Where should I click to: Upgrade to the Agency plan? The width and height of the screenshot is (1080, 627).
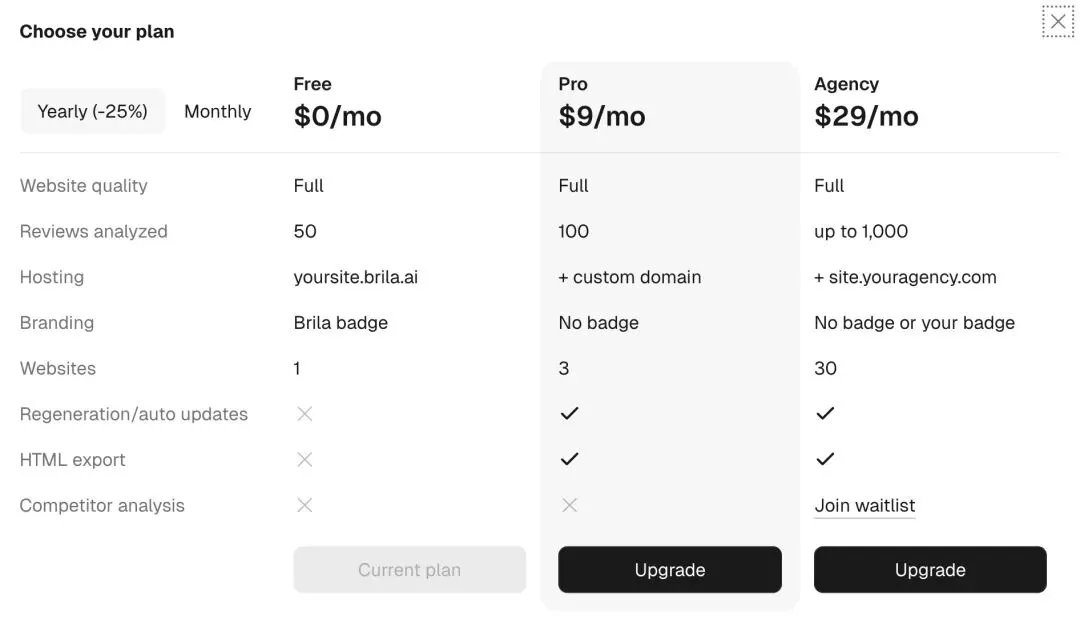coord(929,570)
